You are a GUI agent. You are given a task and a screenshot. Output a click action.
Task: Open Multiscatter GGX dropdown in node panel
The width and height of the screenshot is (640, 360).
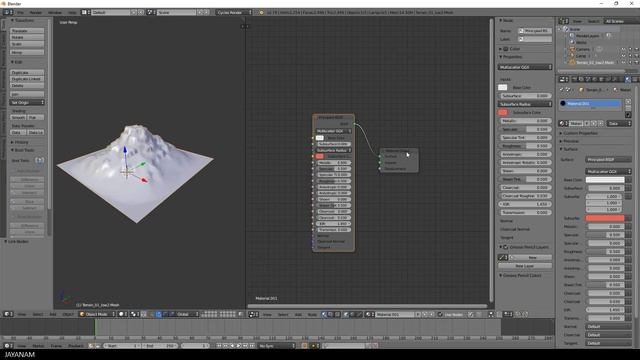coord(525,67)
